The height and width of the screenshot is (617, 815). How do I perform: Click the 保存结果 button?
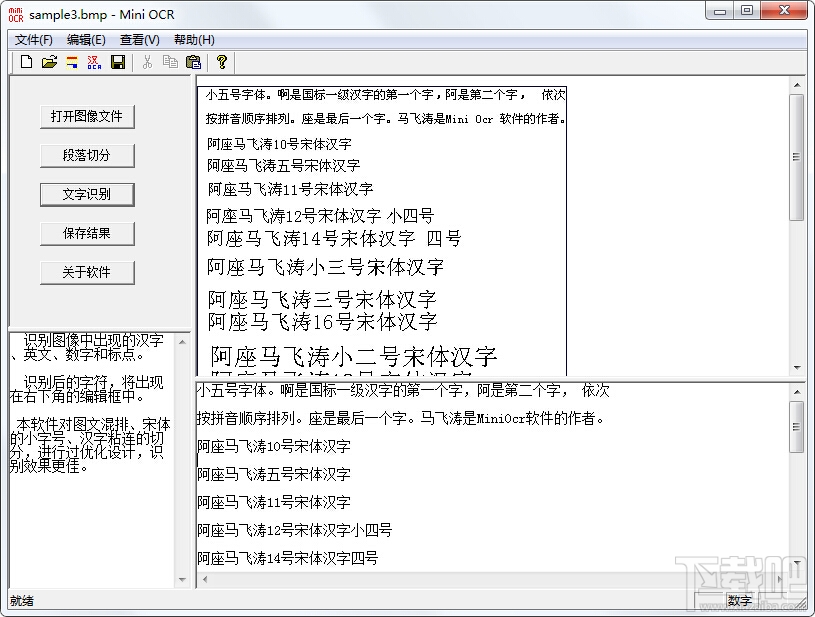tap(87, 233)
